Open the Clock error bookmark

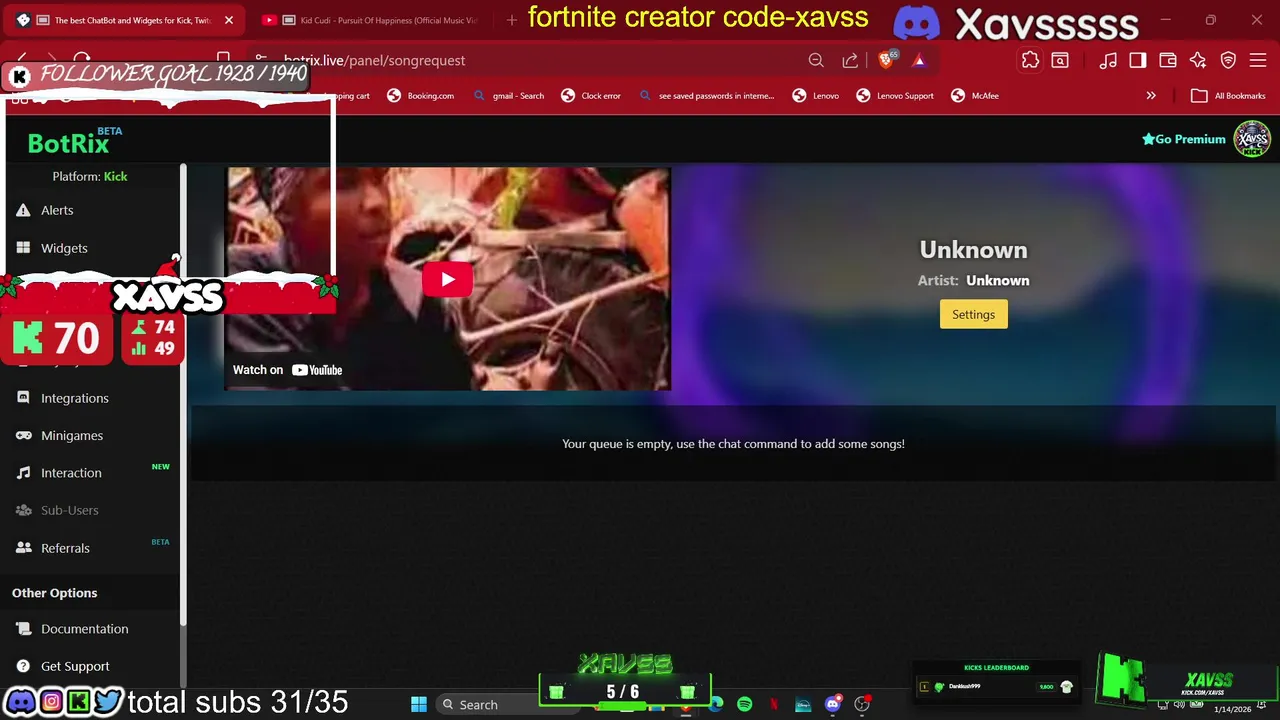[x=591, y=96]
